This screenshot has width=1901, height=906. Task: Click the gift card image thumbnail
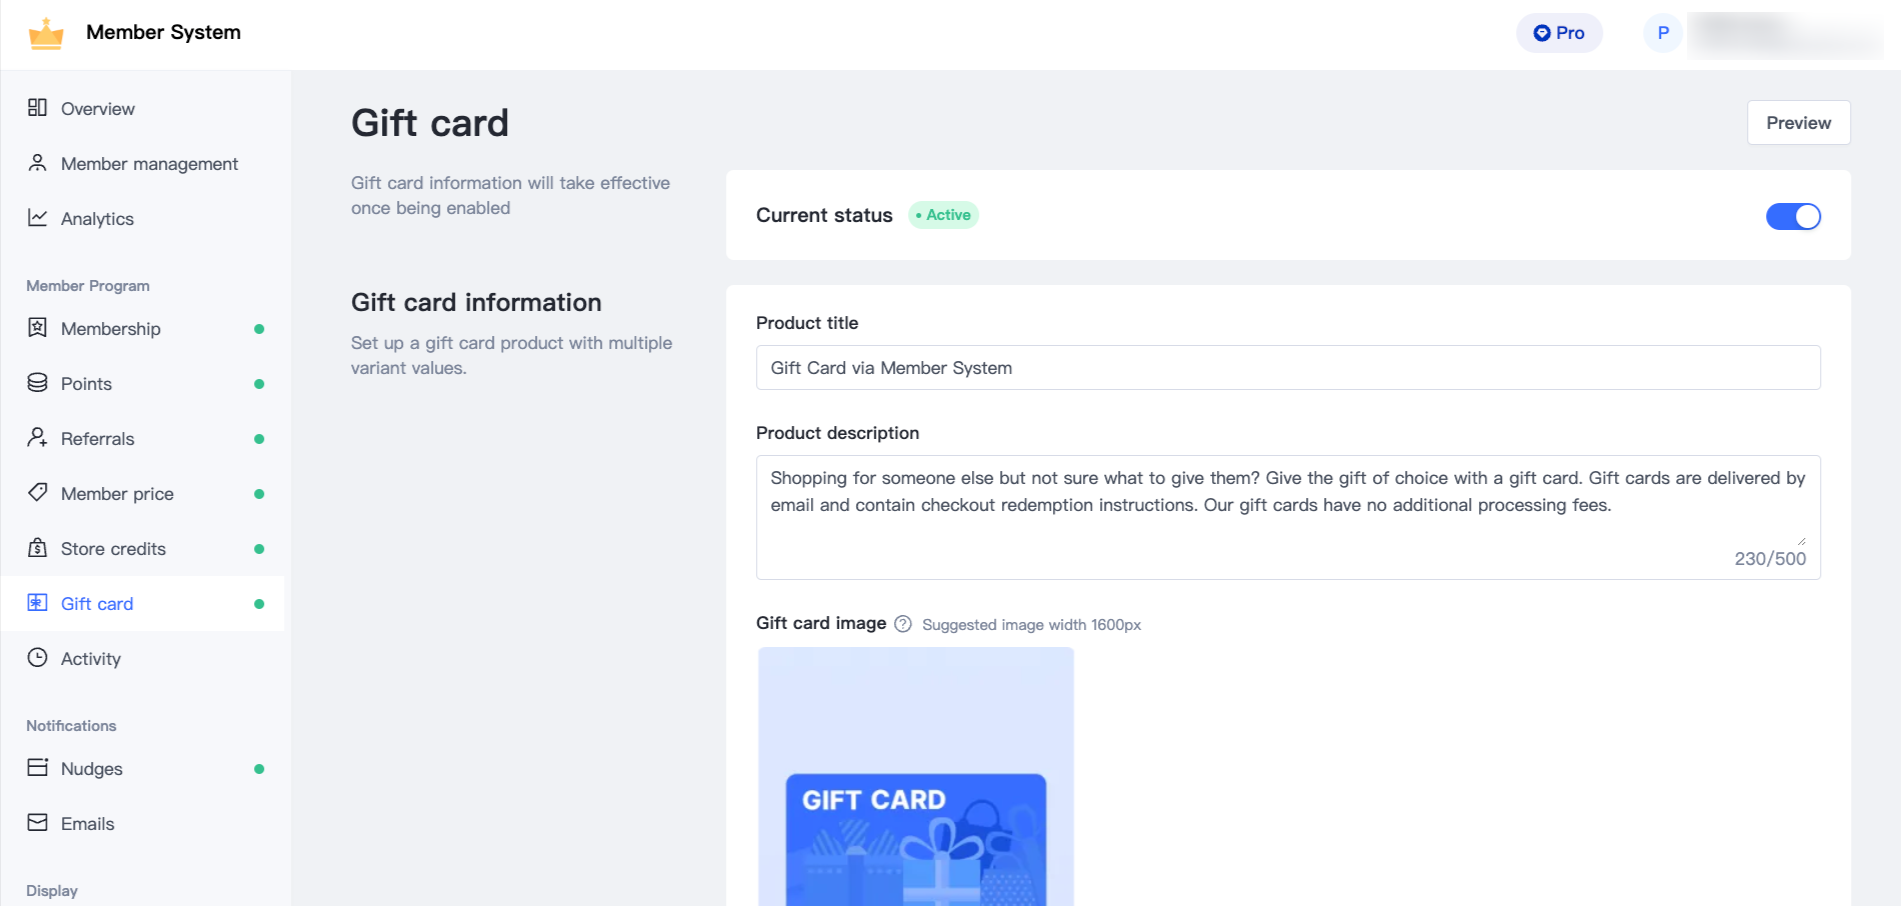click(x=915, y=777)
